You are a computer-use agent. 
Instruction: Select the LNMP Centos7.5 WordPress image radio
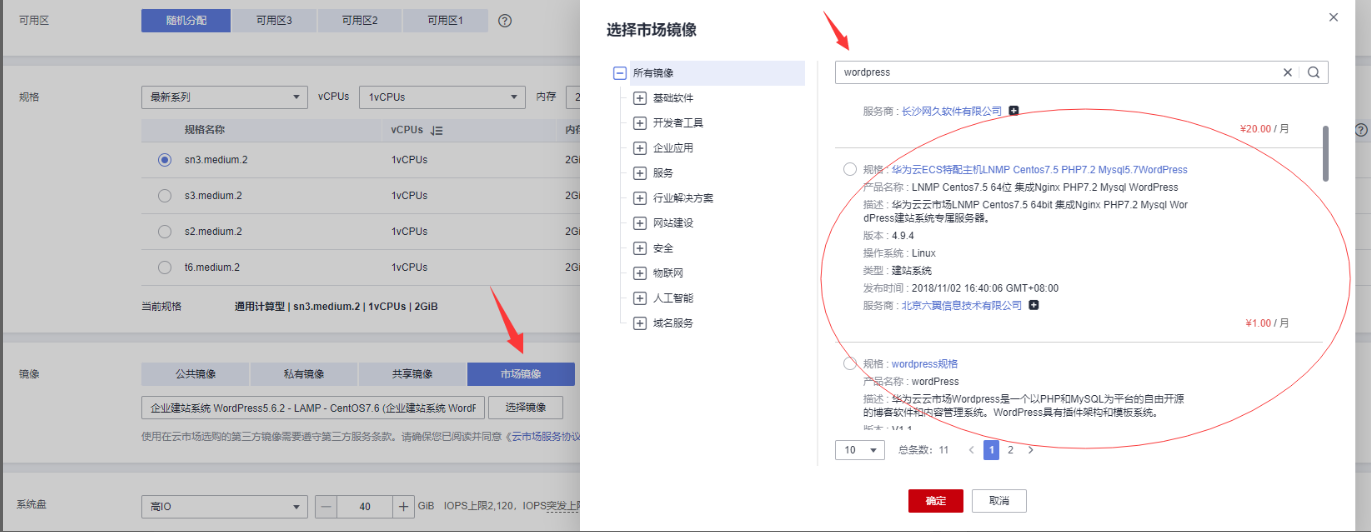850,169
